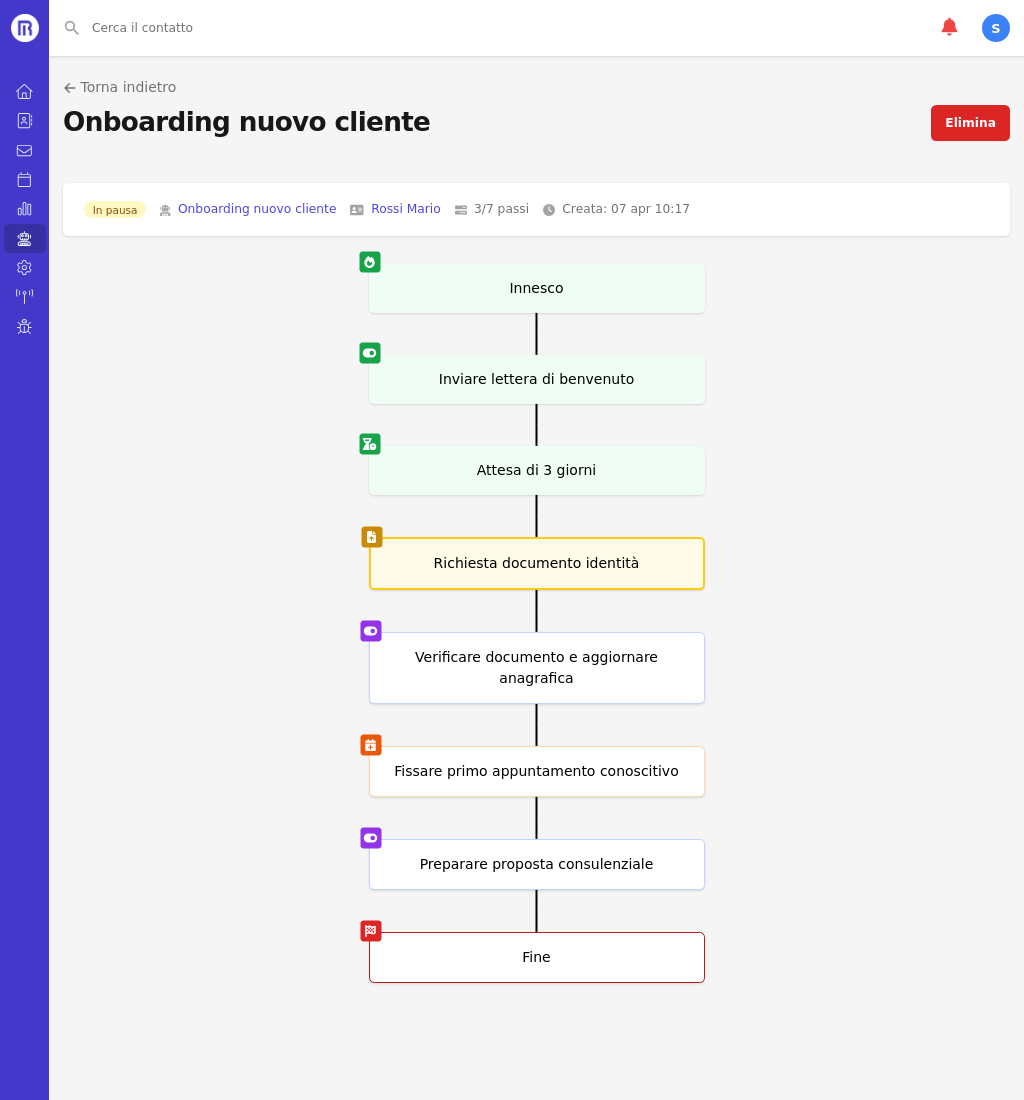Screen dimensions: 1024x1100
Task: Open the Settings gear in sidebar
Action: click(x=24, y=268)
